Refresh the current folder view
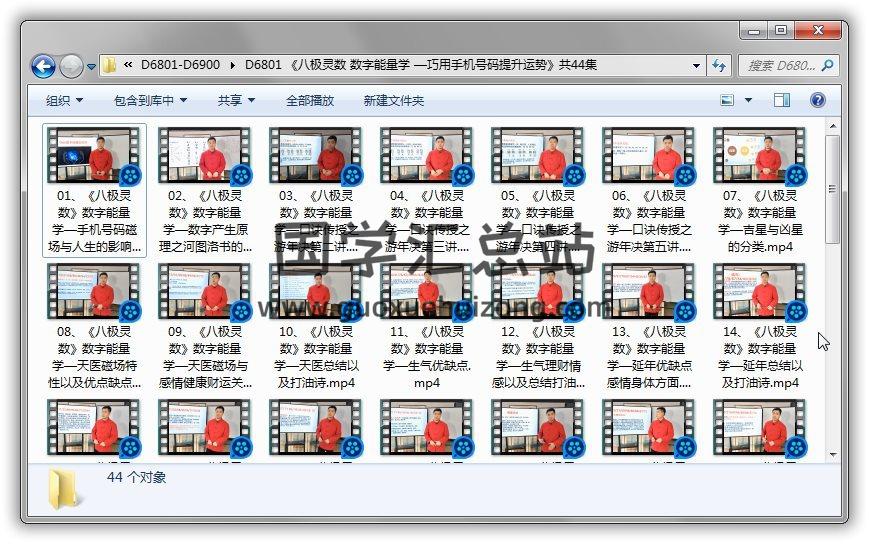The width and height of the screenshot is (869, 544). pyautogui.click(x=718, y=66)
